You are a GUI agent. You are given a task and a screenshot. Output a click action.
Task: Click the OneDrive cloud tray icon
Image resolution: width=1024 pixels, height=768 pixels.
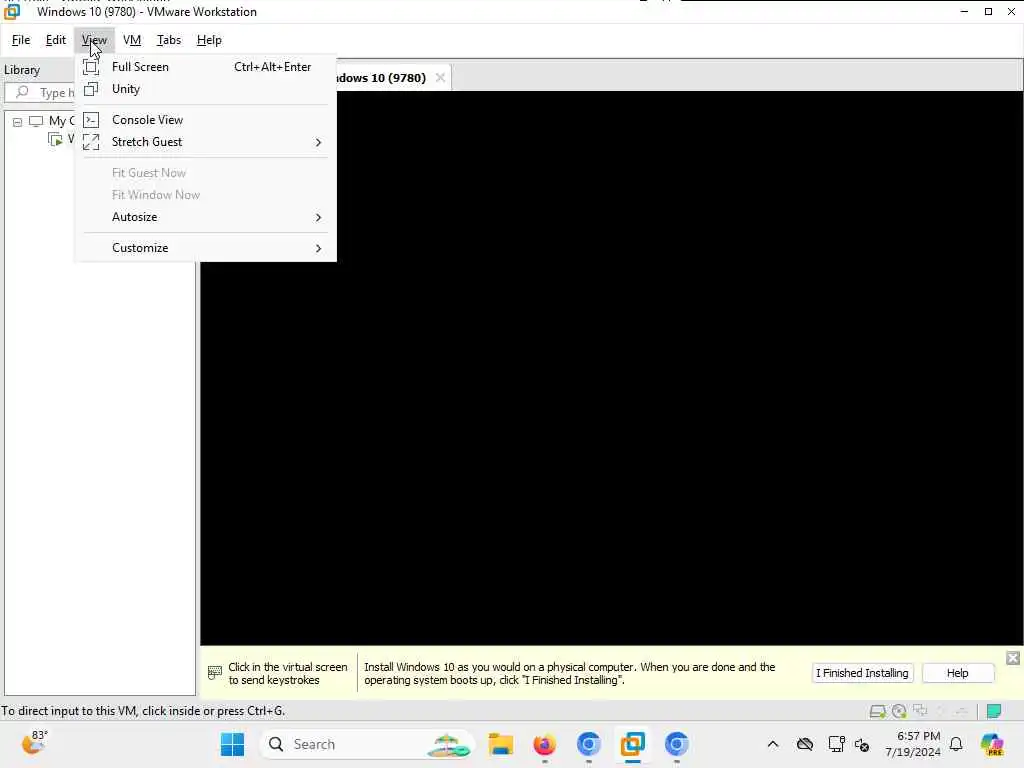click(805, 744)
